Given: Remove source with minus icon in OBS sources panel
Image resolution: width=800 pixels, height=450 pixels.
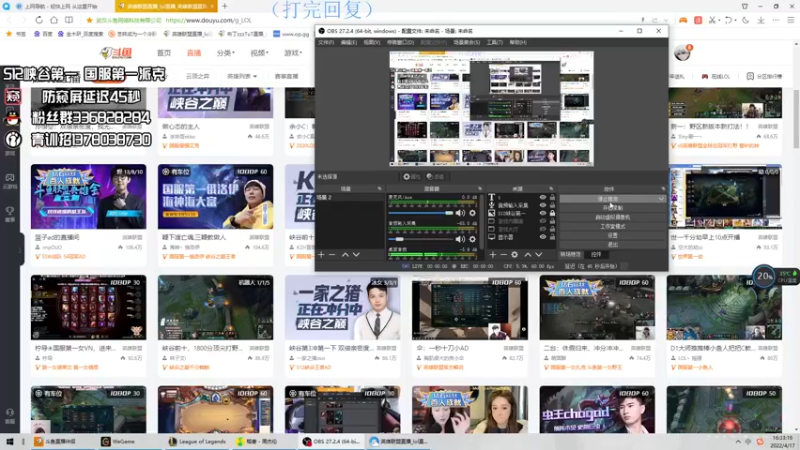Looking at the screenshot, I should (x=504, y=254).
